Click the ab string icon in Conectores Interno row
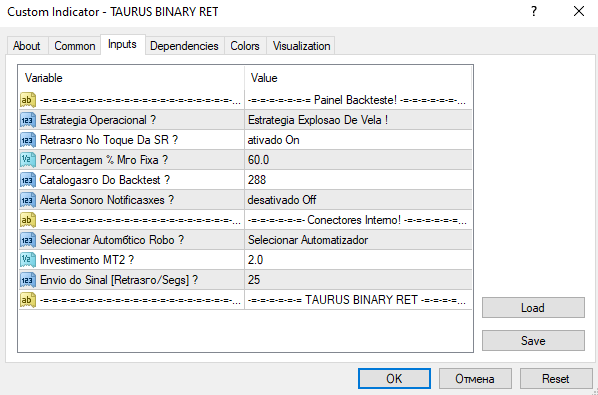 coord(28,220)
